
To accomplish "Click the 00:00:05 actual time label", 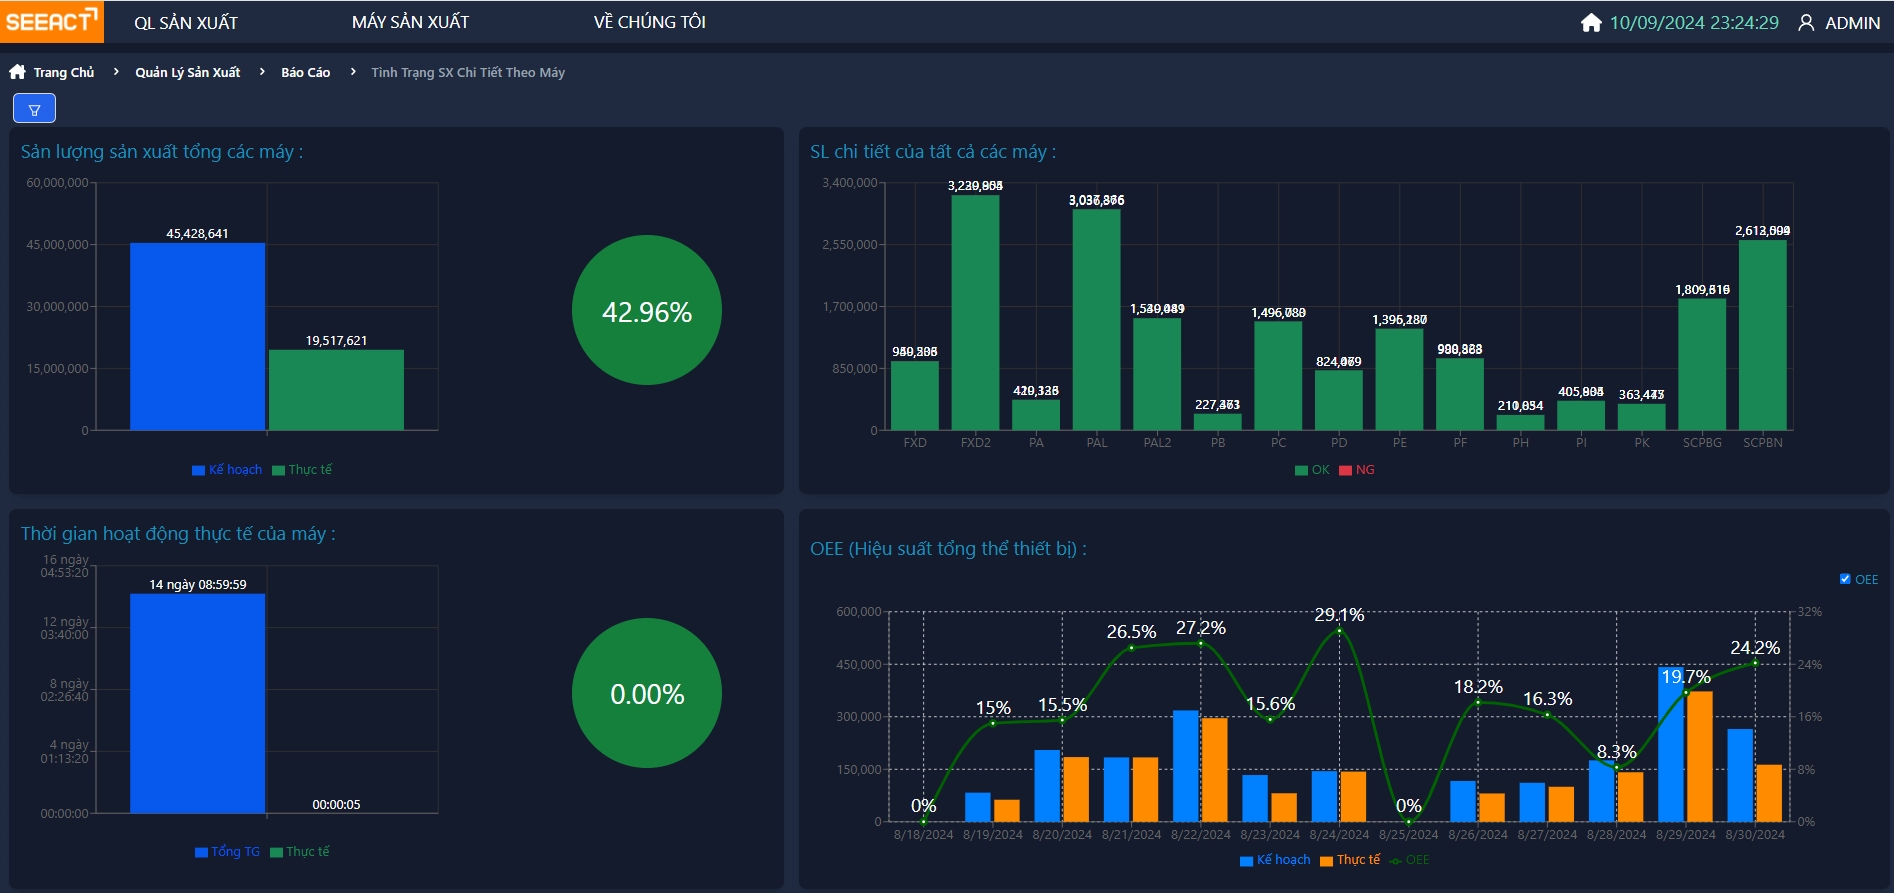I will 336,804.
